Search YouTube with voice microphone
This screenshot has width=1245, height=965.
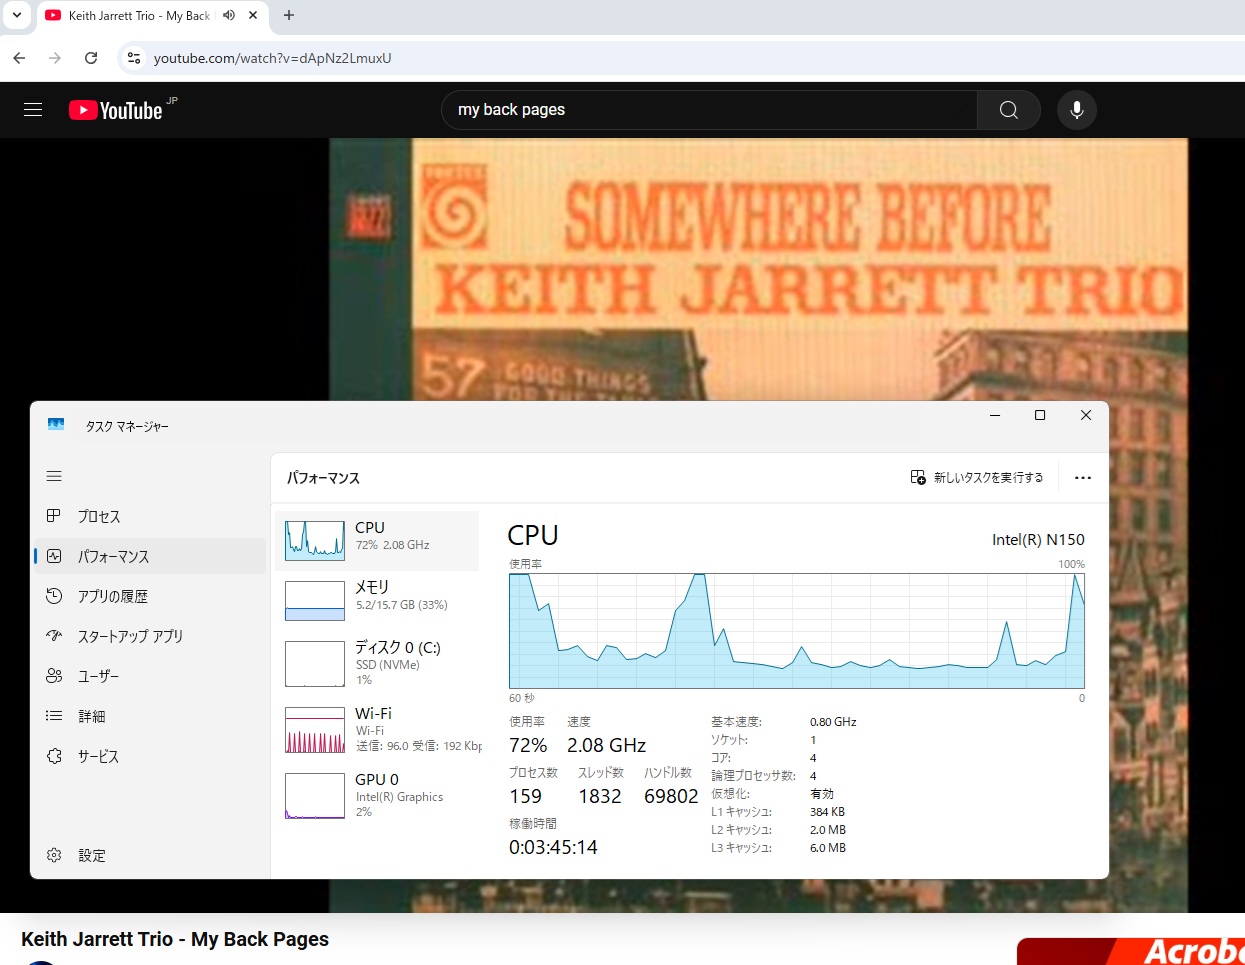click(1077, 110)
